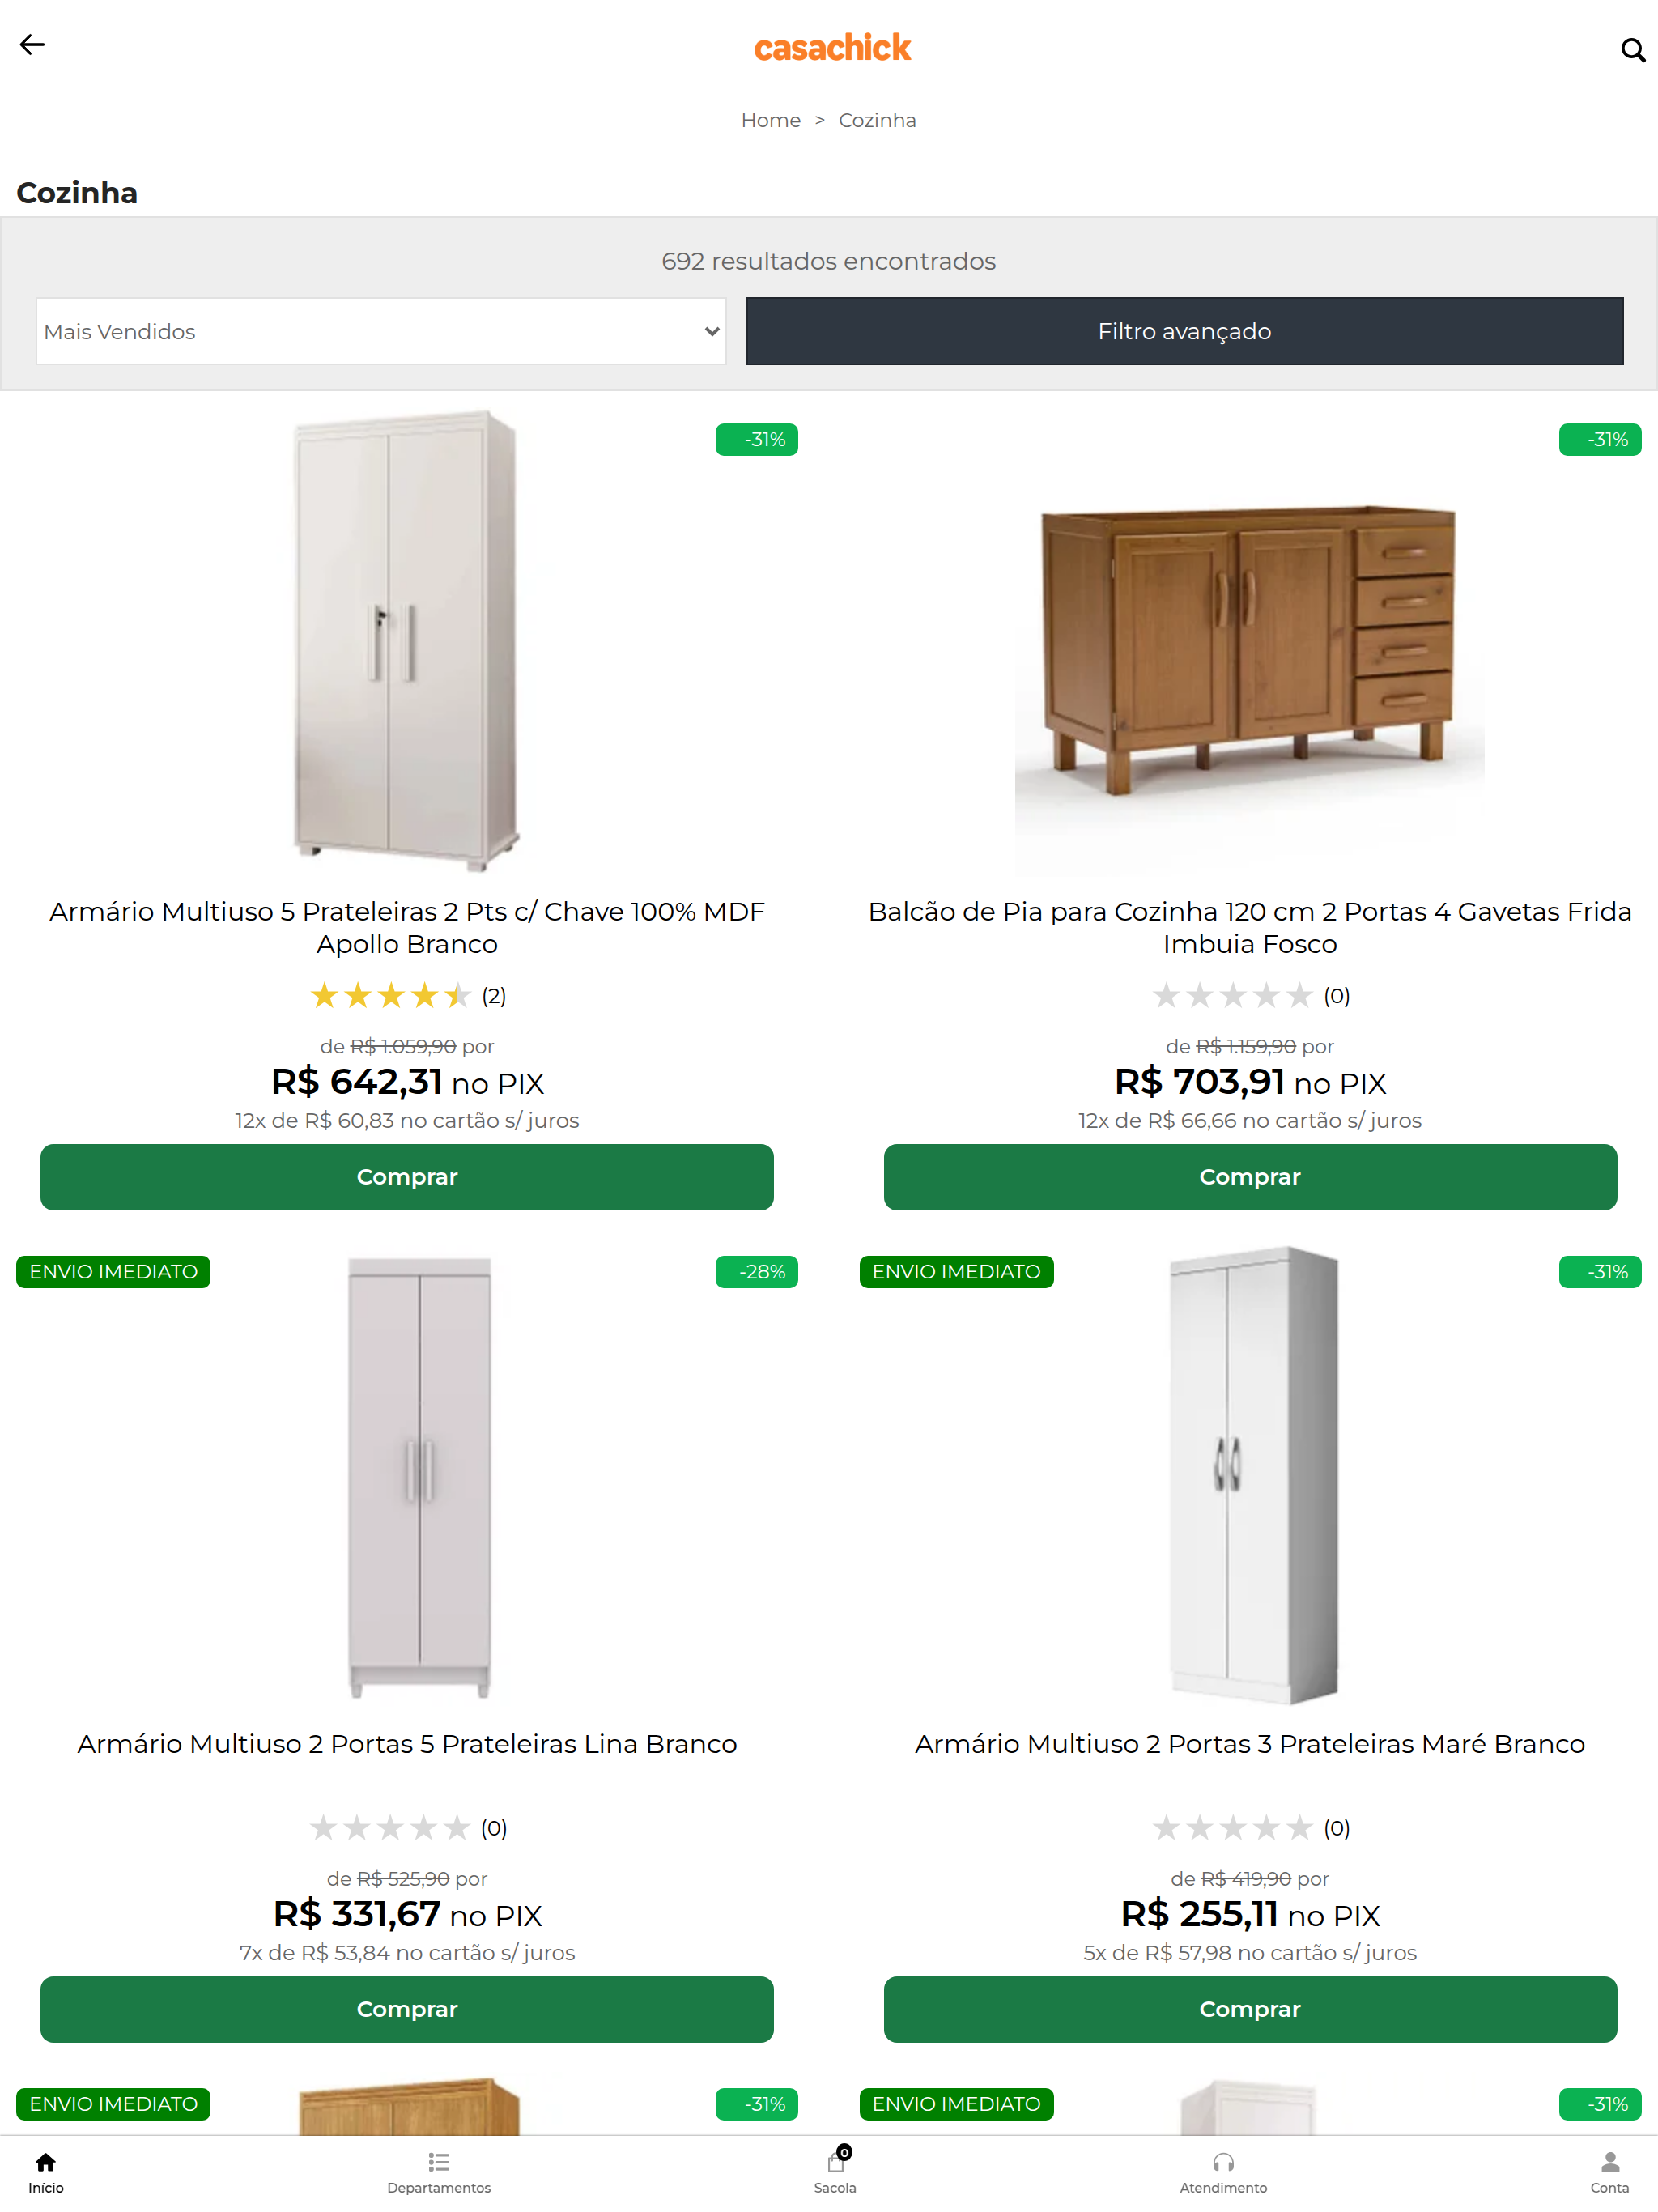Buy the Armário Apollo Branco
This screenshot has width=1658, height=2212.
(x=407, y=1177)
